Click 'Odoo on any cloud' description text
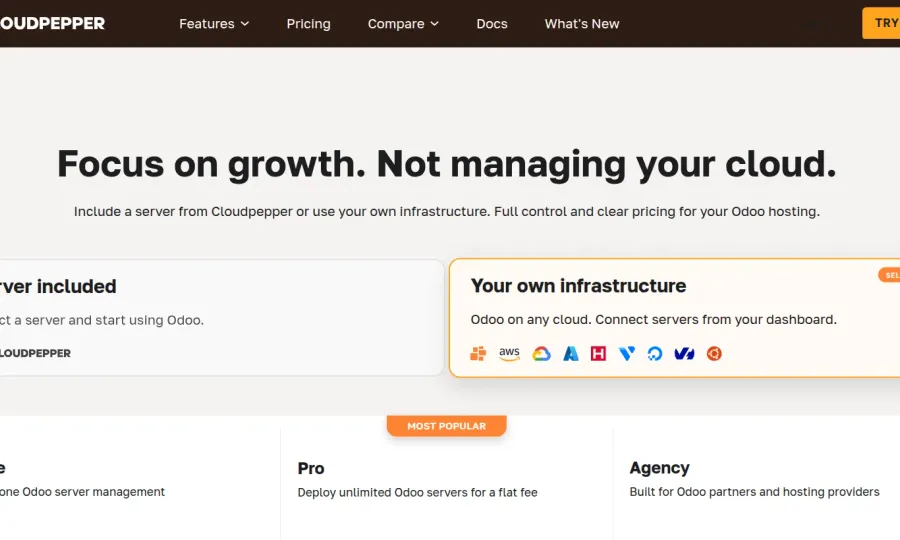Viewport: 900px width, 540px height. pos(654,320)
